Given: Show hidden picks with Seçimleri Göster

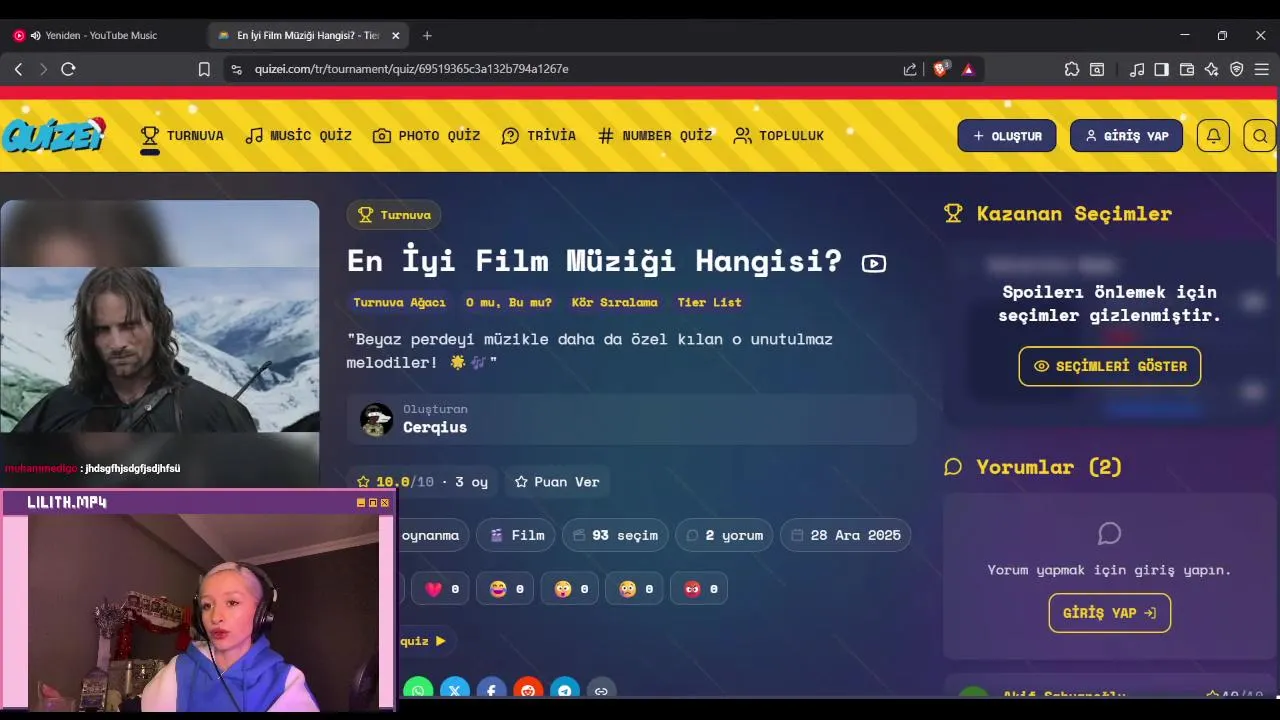Looking at the screenshot, I should point(1110,366).
